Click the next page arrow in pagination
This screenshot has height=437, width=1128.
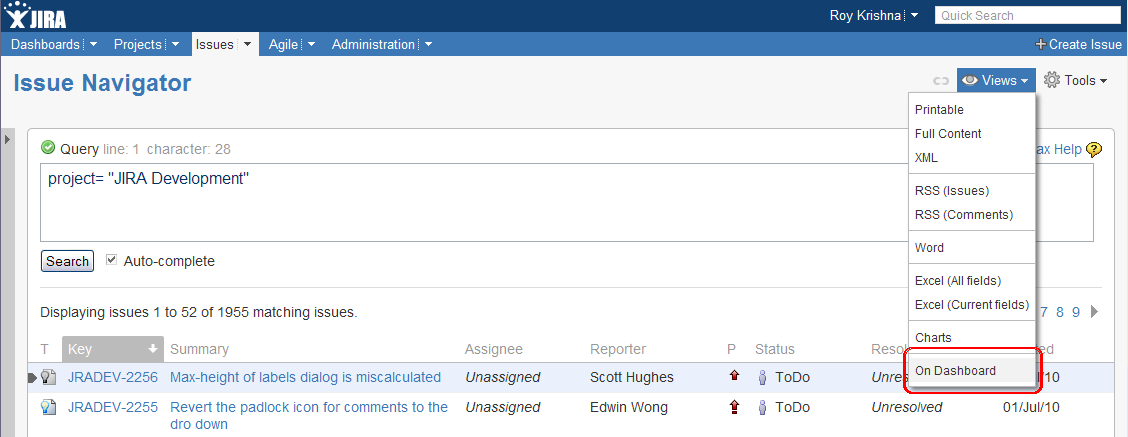(x=1094, y=312)
